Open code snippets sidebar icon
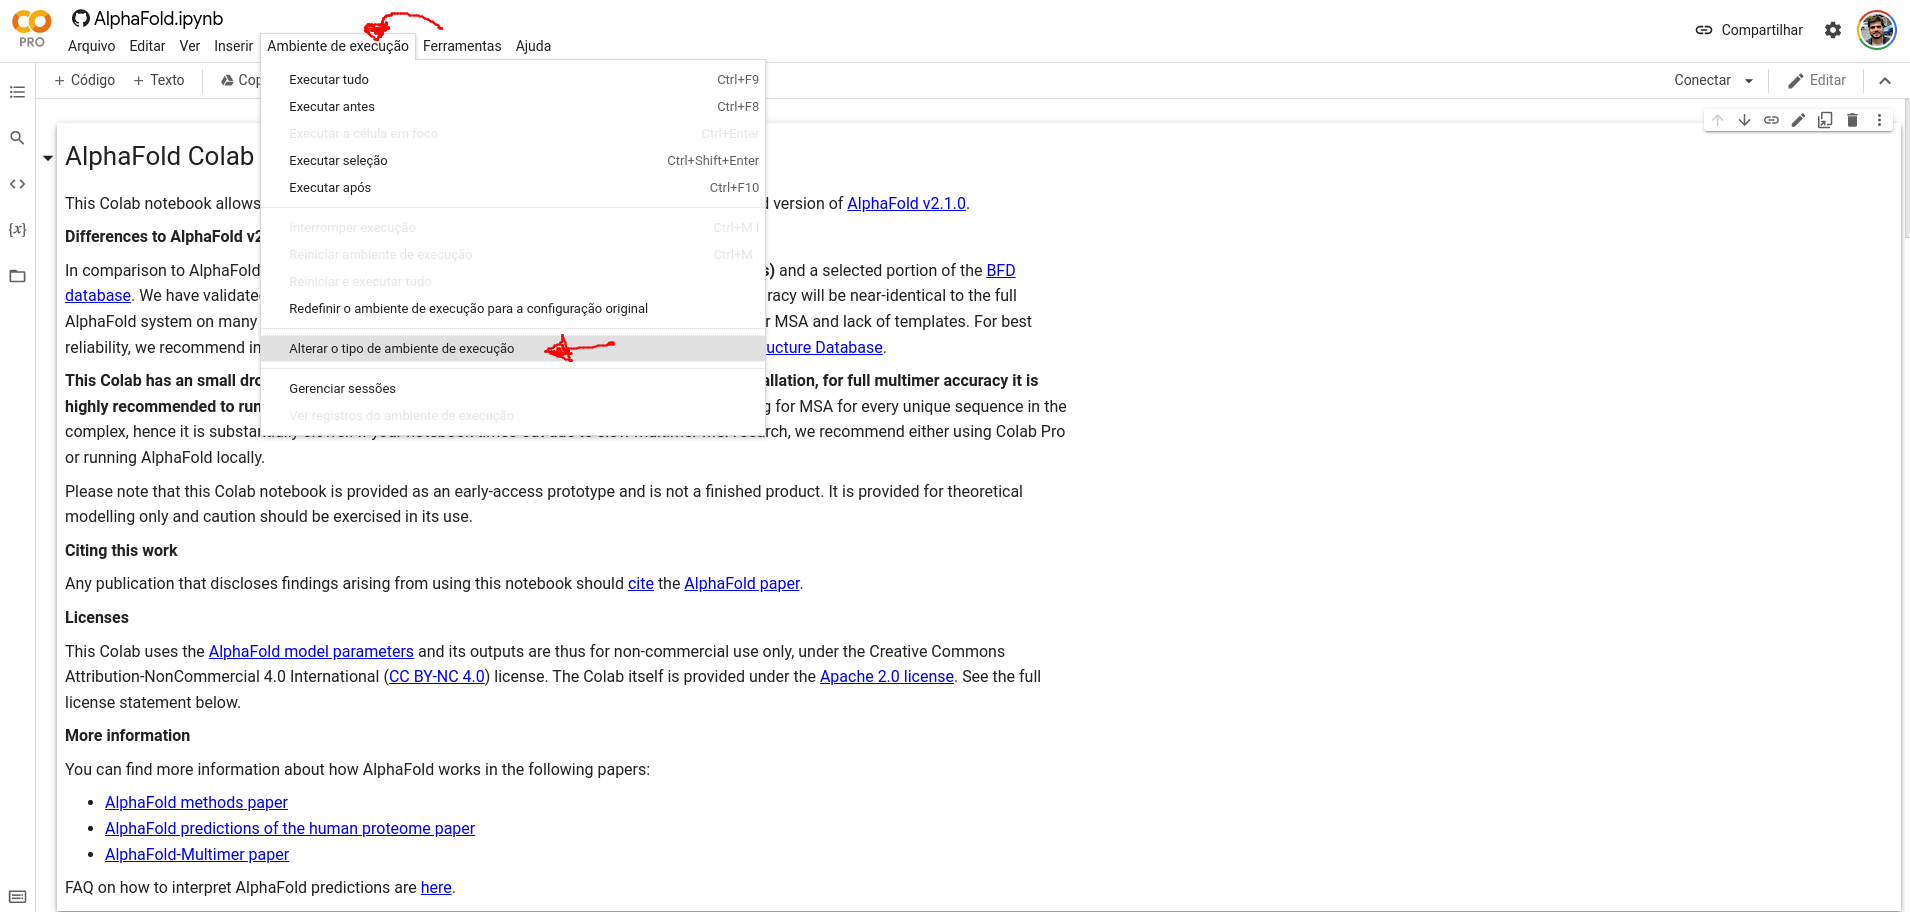This screenshot has height=912, width=1910. pyautogui.click(x=17, y=184)
